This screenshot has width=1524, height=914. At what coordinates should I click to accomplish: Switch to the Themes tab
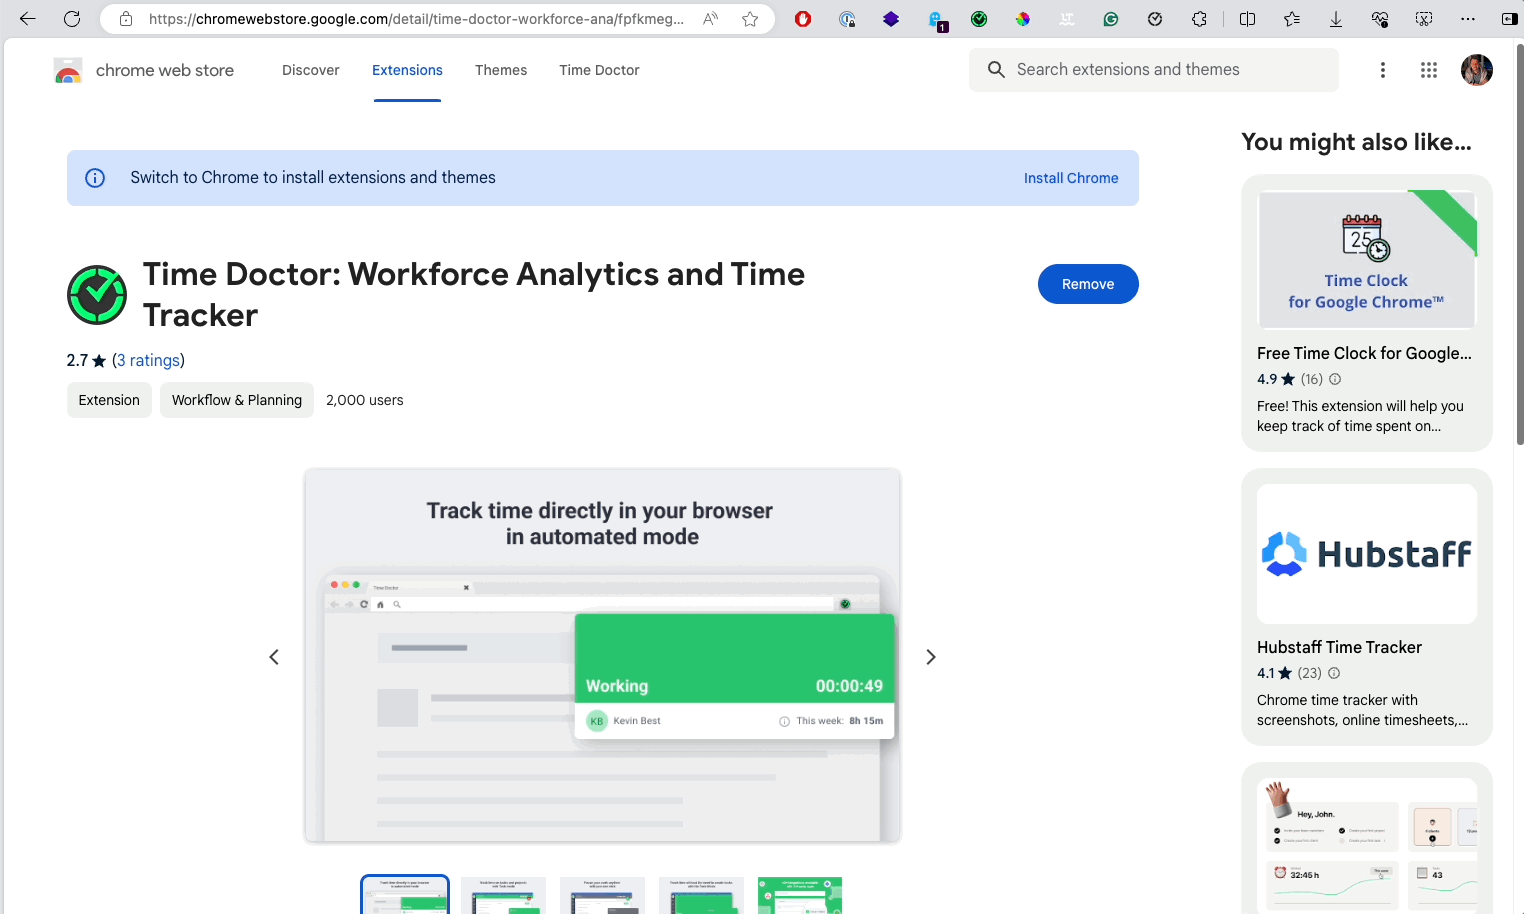[x=500, y=70]
